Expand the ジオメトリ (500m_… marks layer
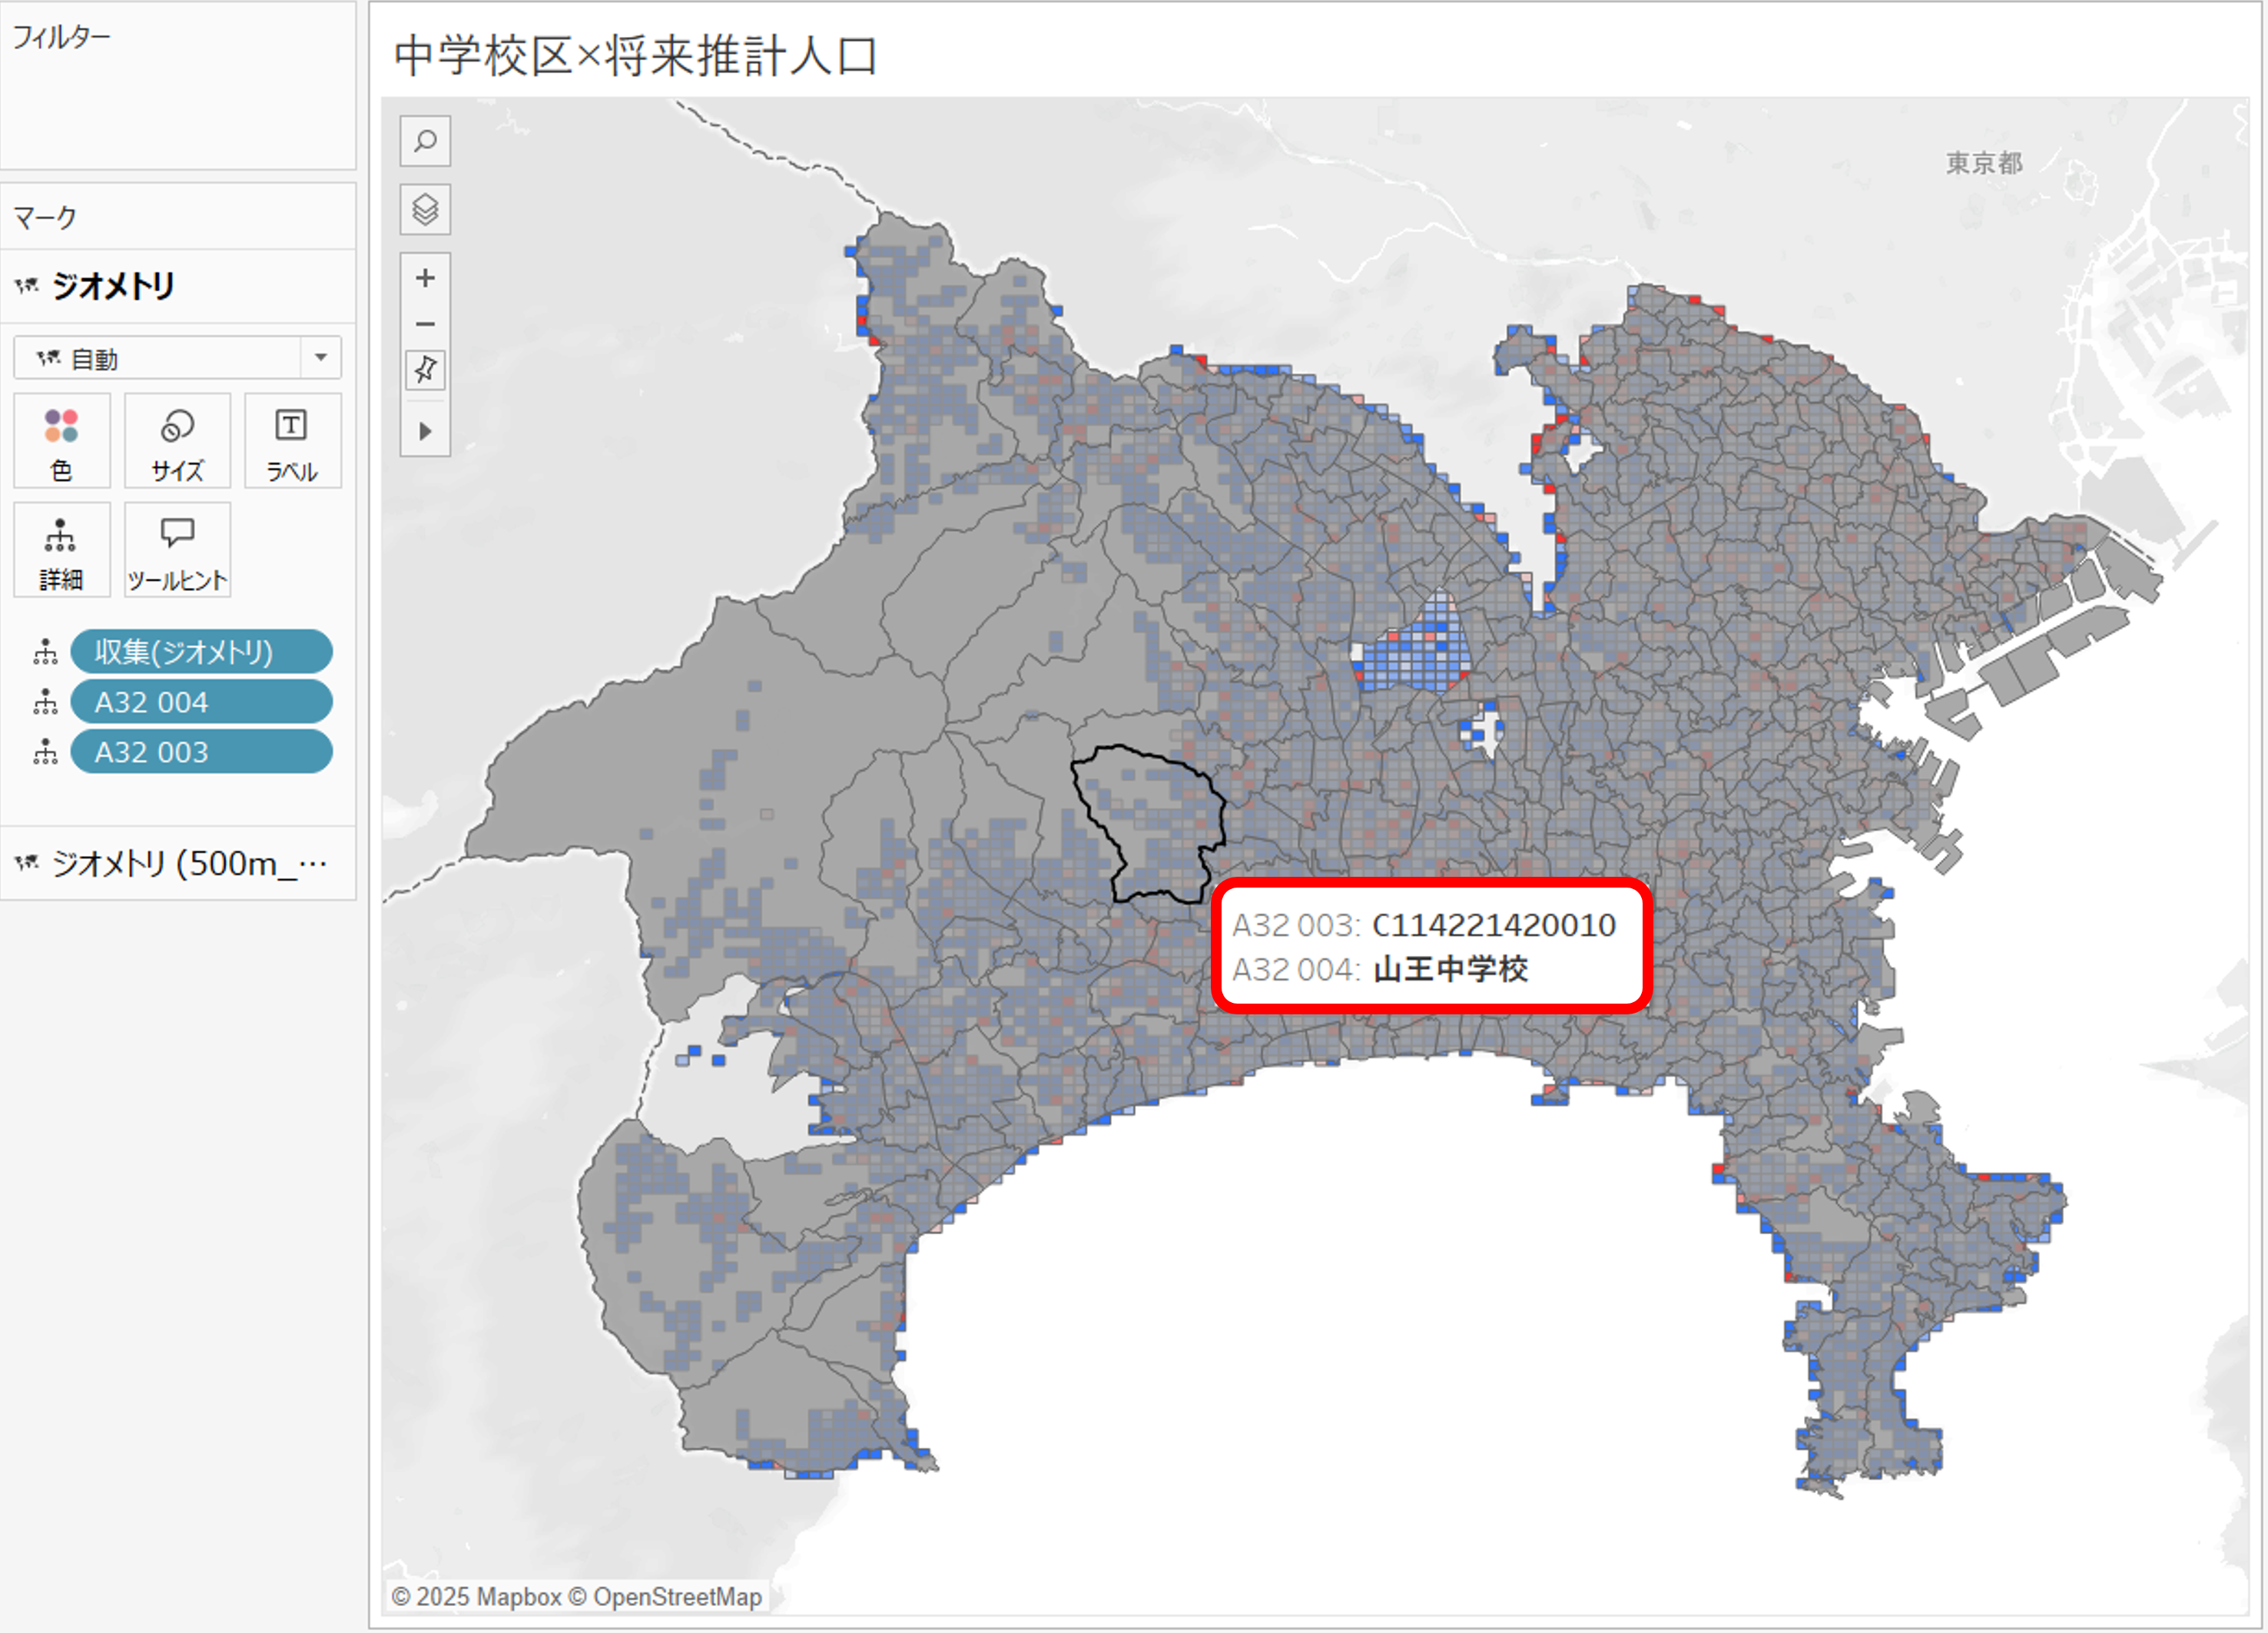The image size is (2268, 1633). [178, 863]
